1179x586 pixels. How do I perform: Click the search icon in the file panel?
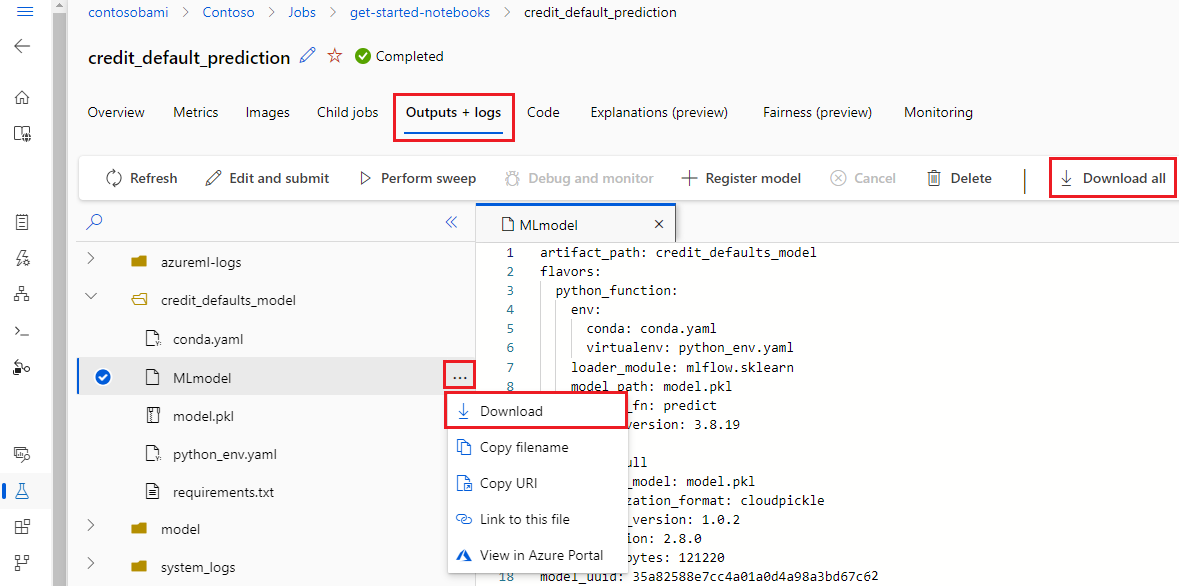pyautogui.click(x=96, y=222)
